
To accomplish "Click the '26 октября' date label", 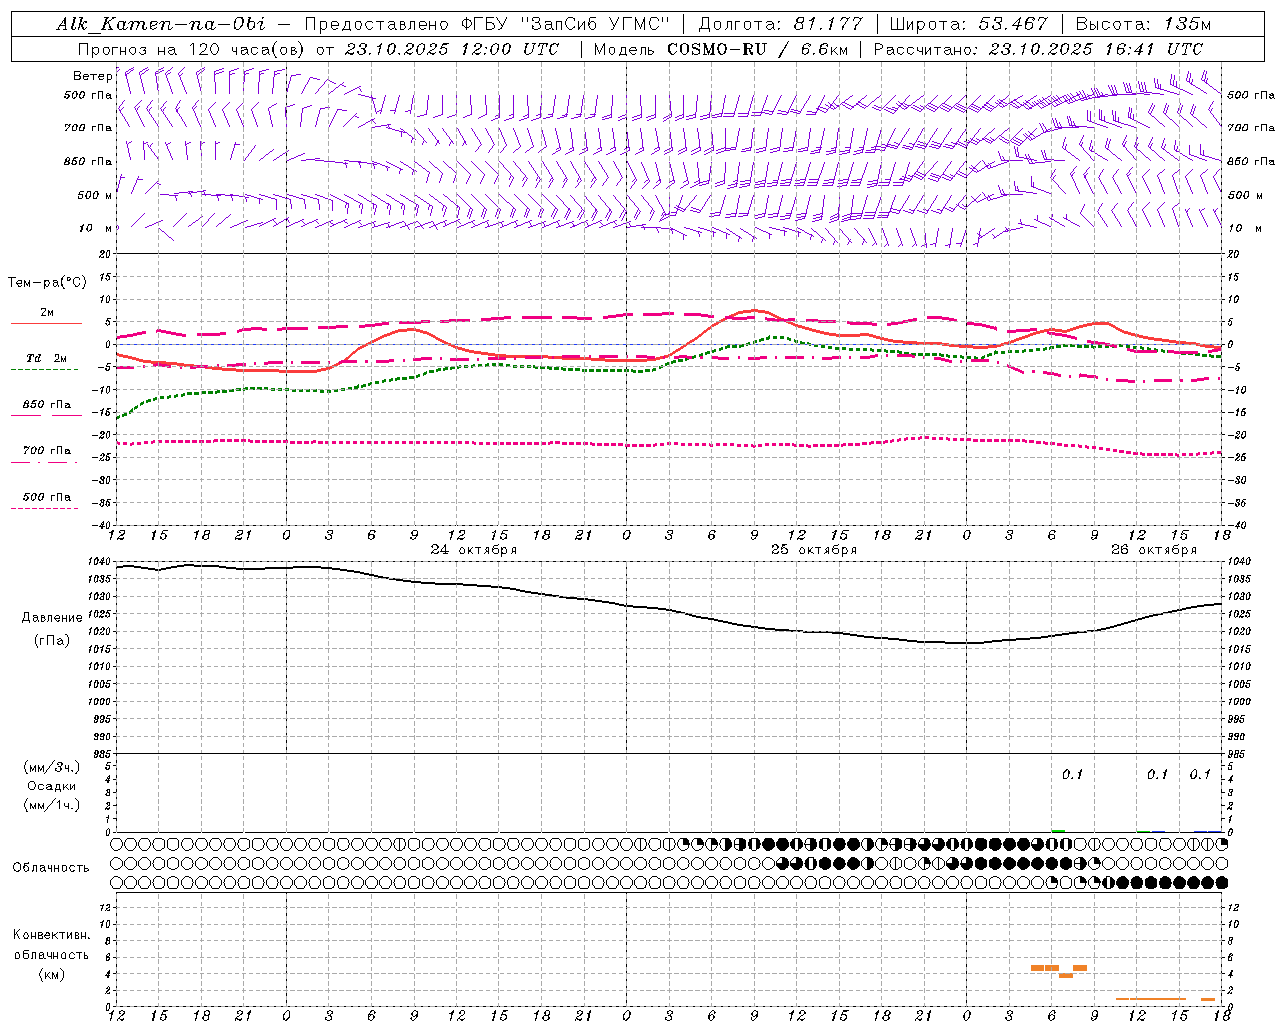I will [1154, 550].
